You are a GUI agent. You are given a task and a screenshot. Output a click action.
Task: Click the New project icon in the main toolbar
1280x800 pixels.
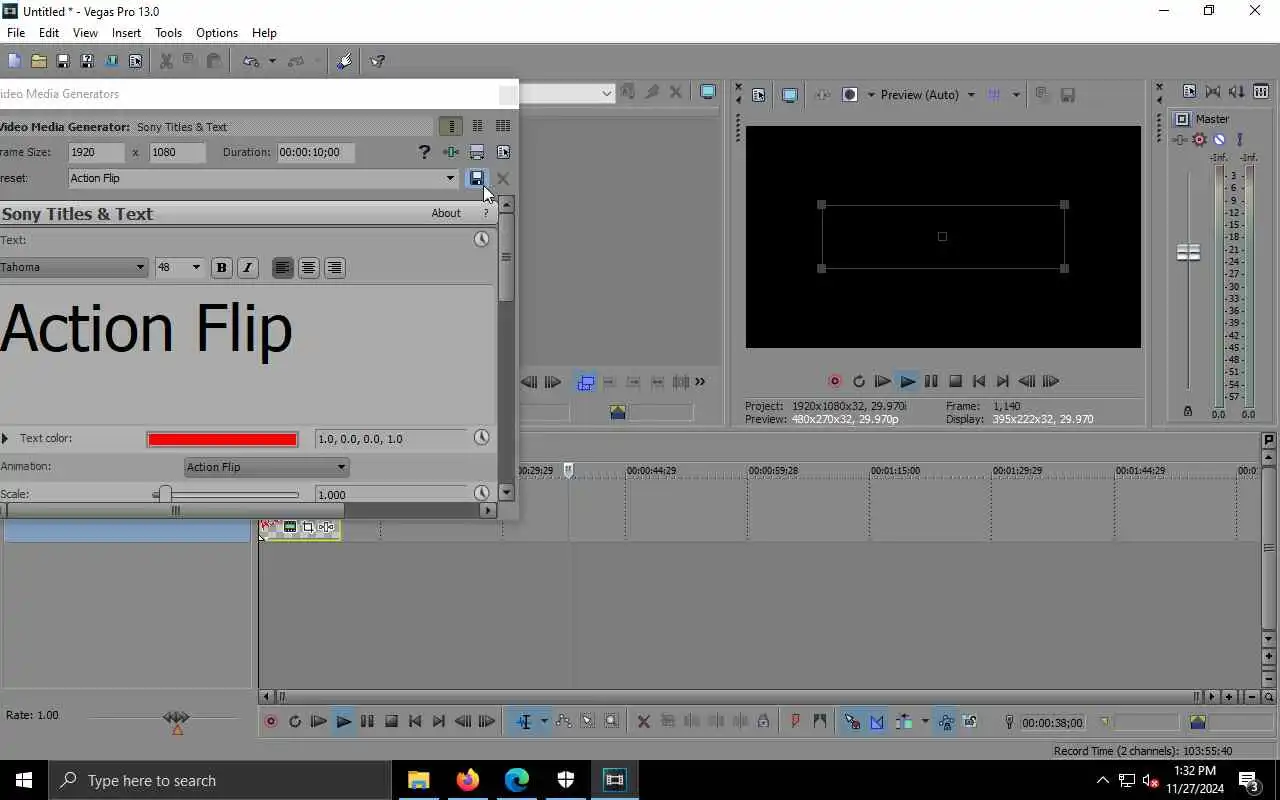pos(12,61)
